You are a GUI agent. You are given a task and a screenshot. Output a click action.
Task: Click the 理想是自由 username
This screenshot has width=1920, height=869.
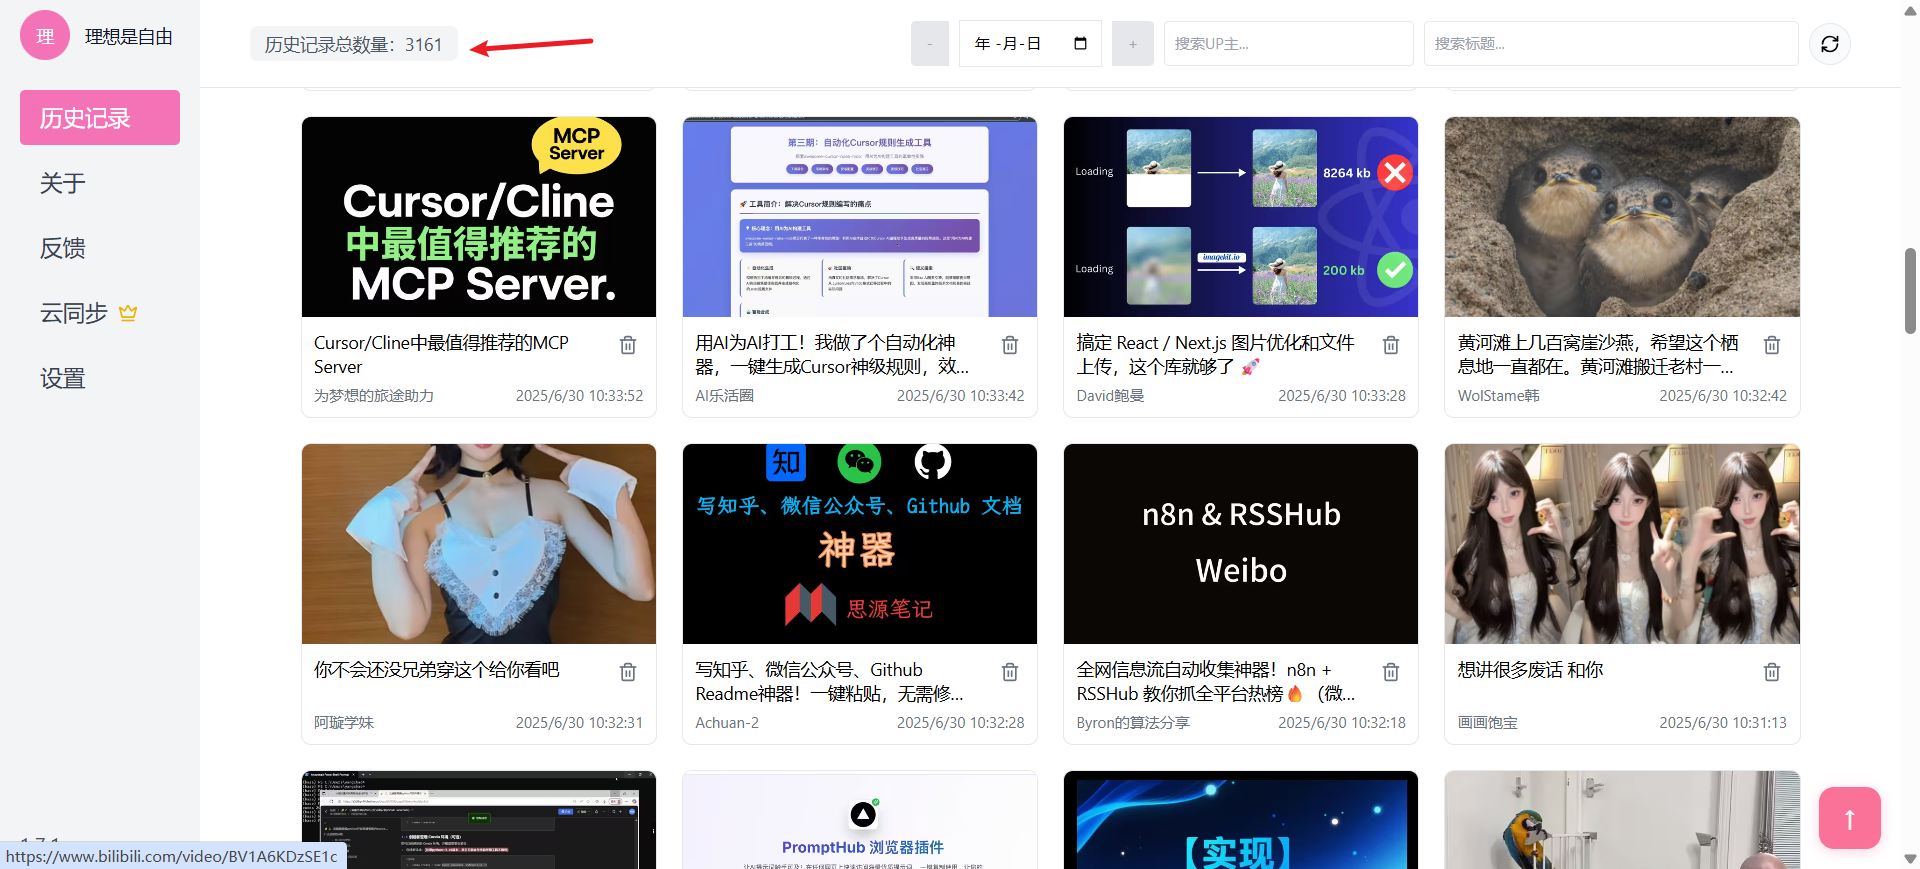[x=129, y=37]
